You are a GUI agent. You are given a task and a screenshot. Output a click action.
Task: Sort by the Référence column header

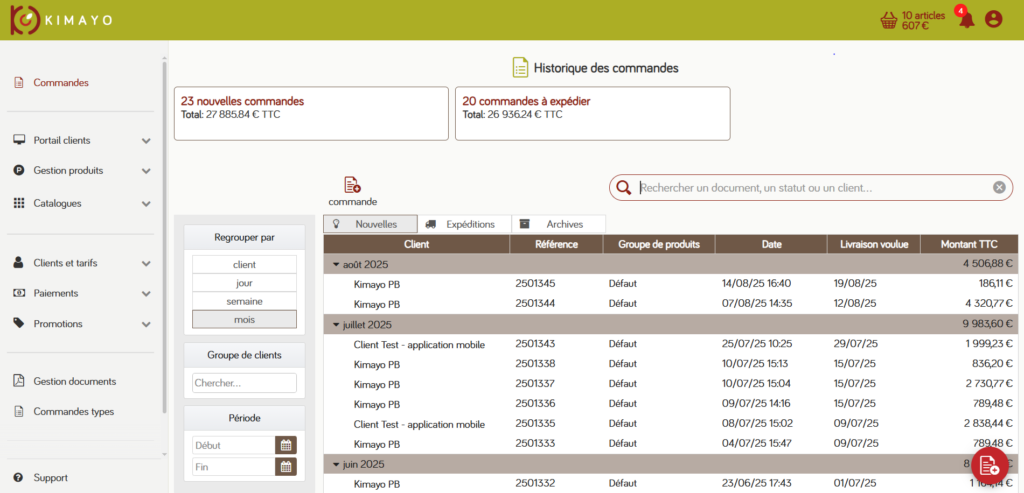pyautogui.click(x=556, y=244)
